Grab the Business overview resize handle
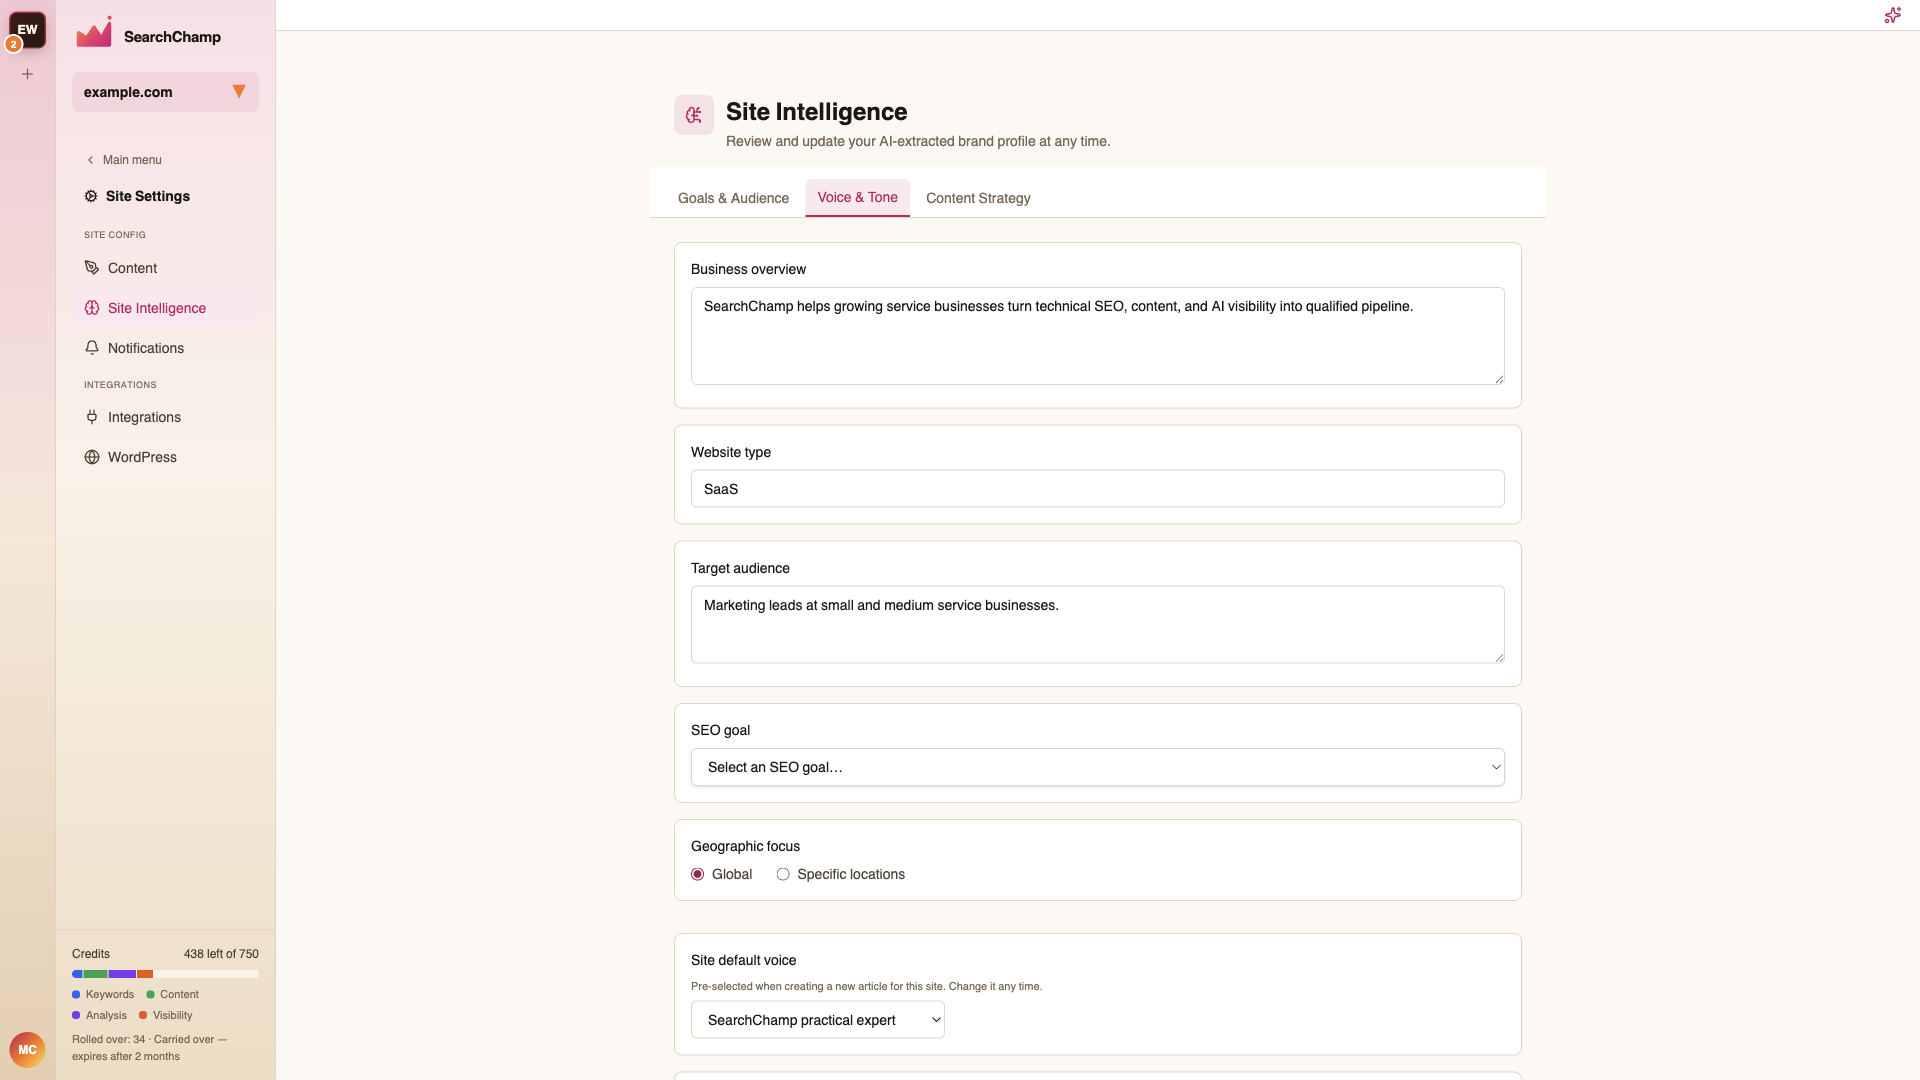The height and width of the screenshot is (1080, 1920). coord(1499,379)
